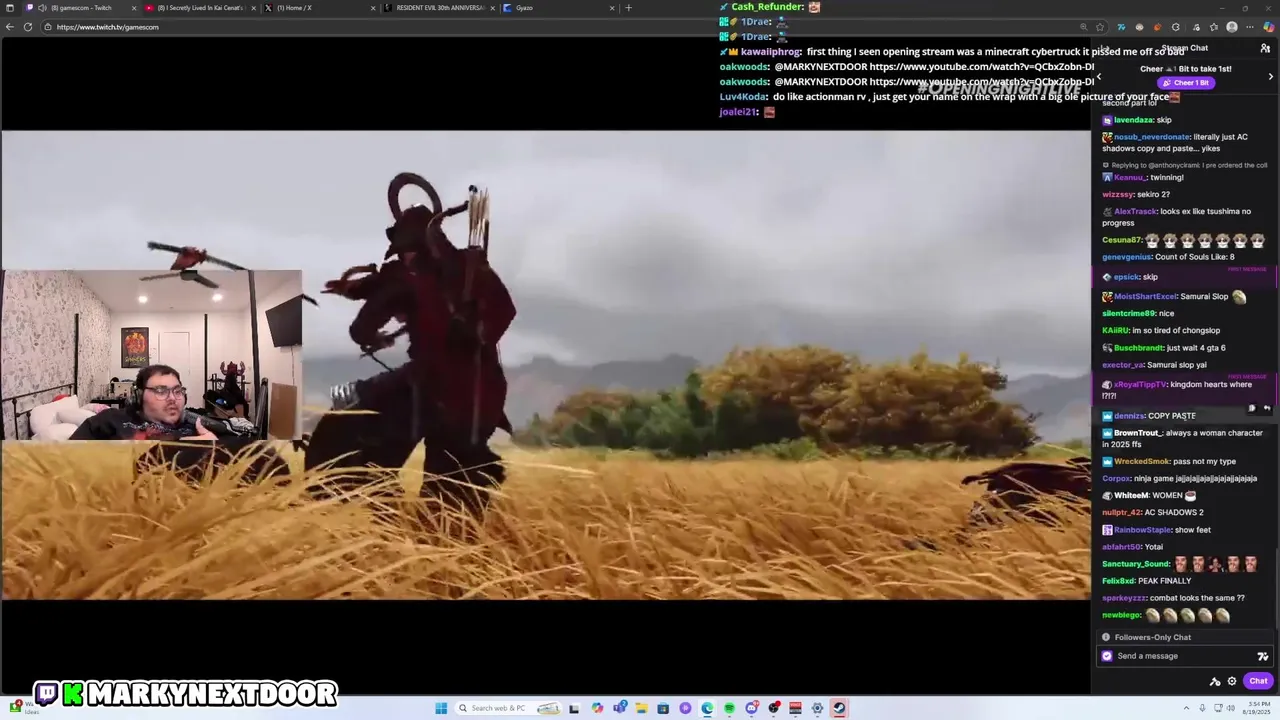Open Microsoft Edge from the taskbar
The width and height of the screenshot is (1280, 720).
[707, 708]
